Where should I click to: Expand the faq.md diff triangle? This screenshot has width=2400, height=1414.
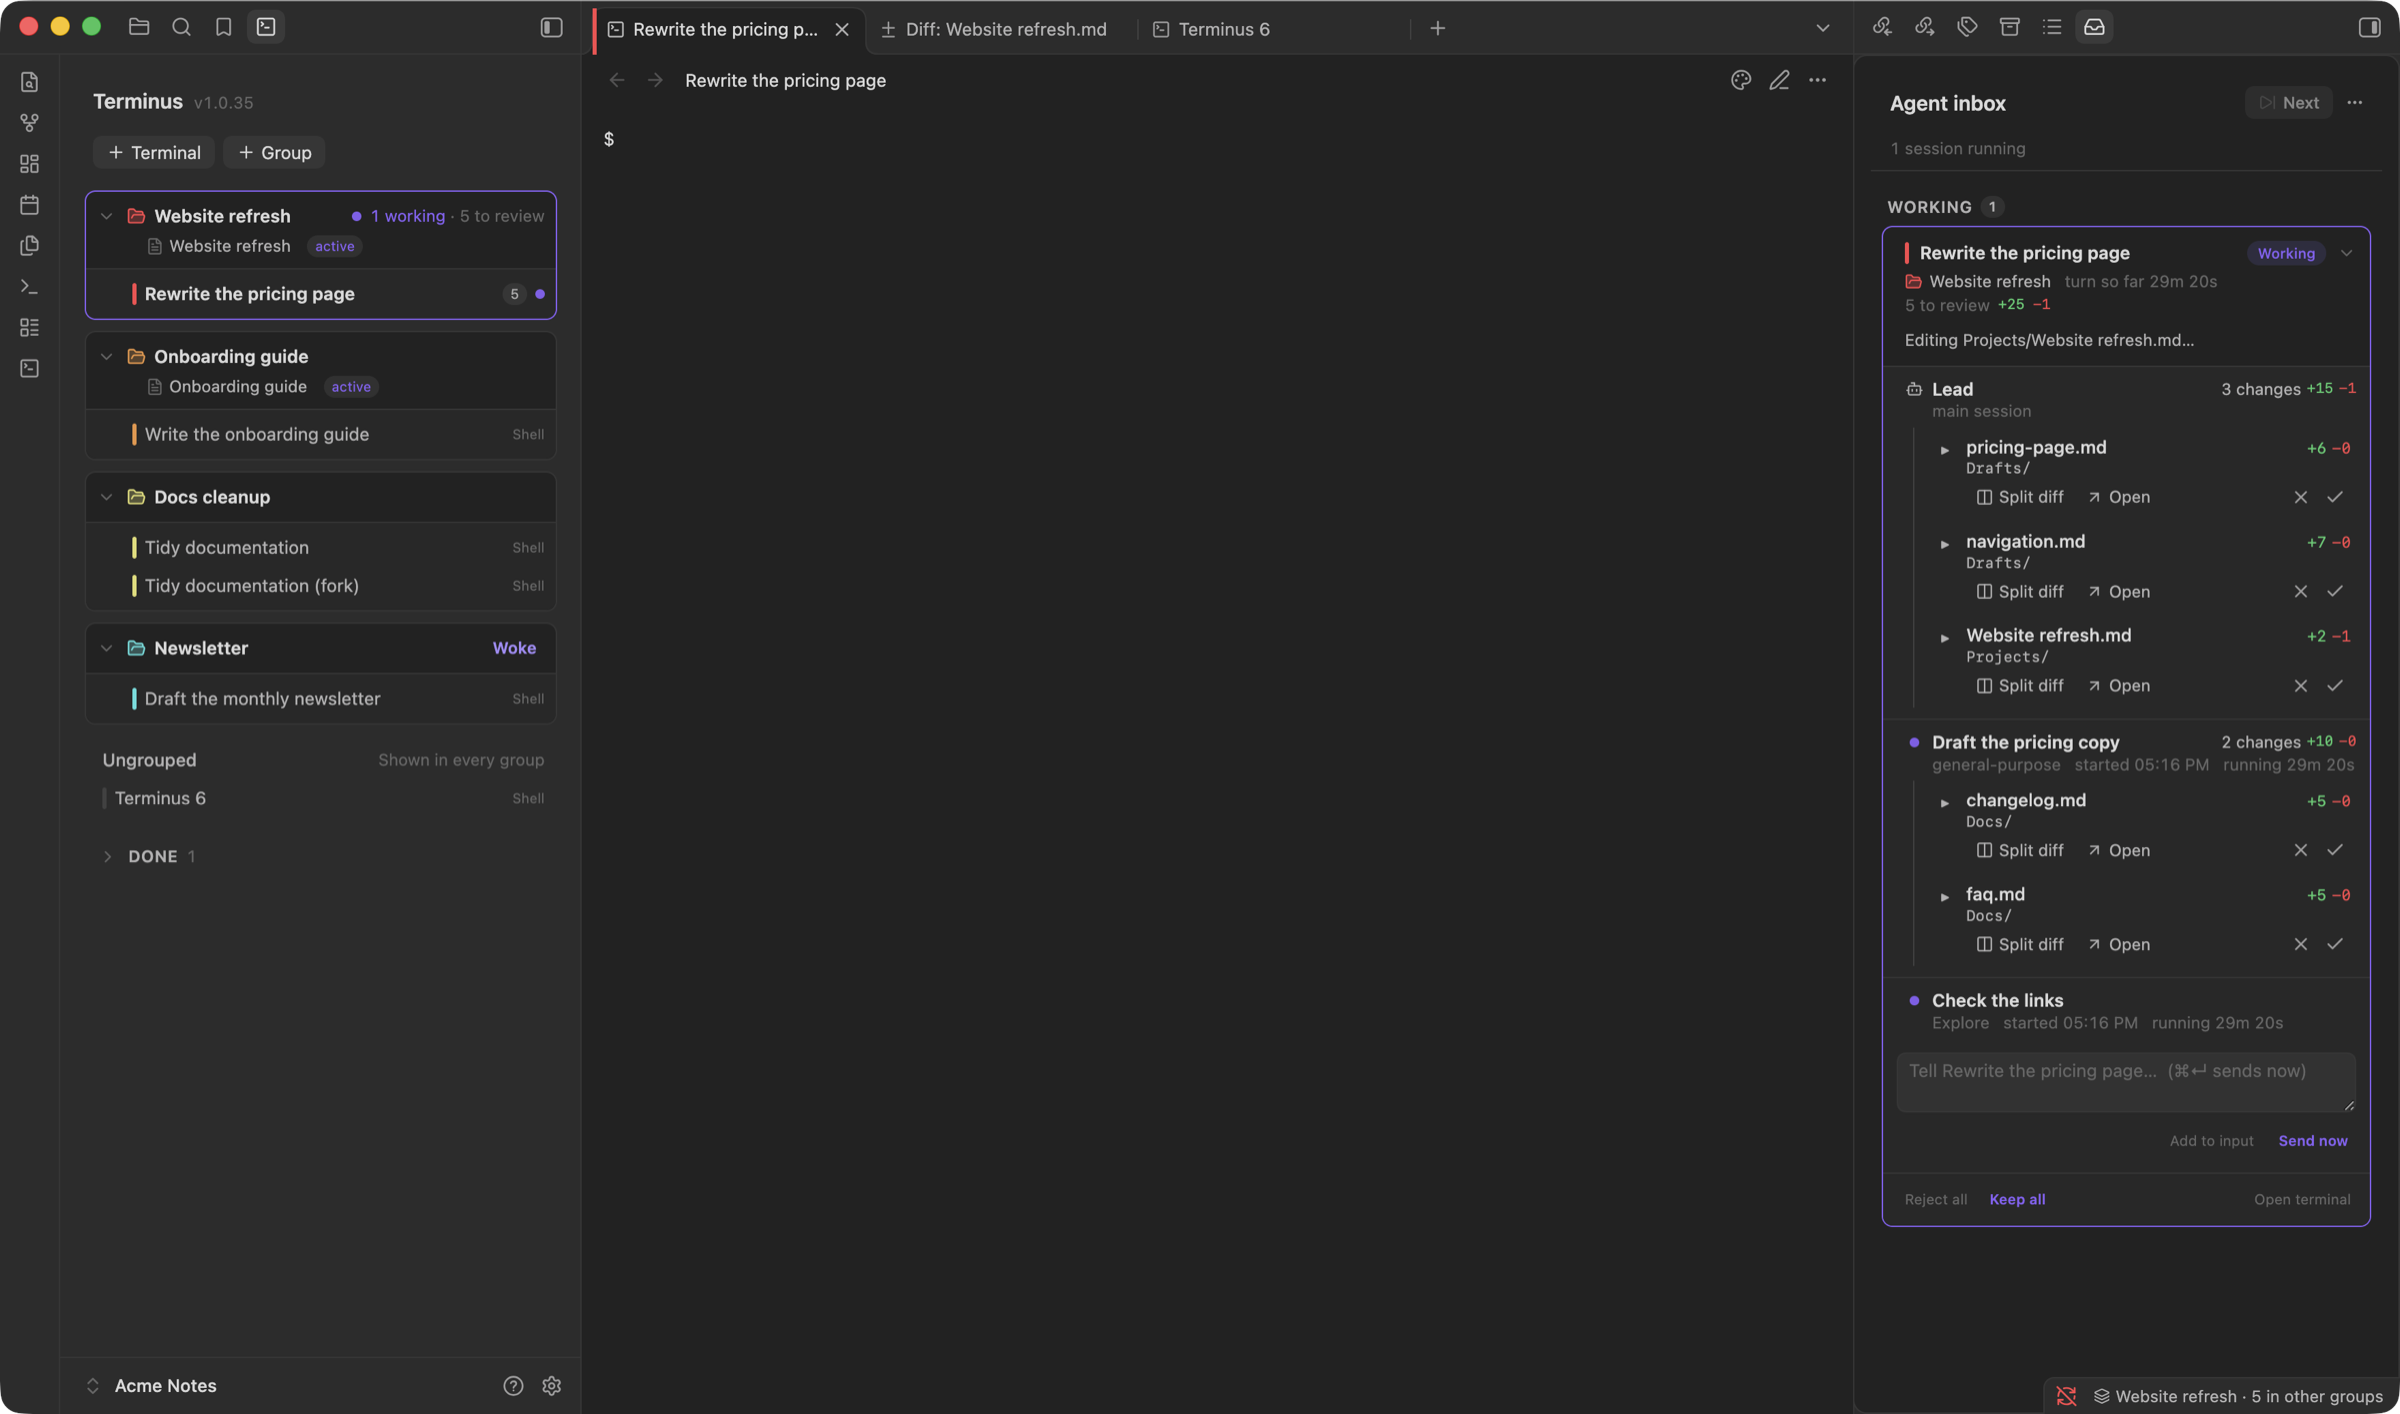coord(1944,897)
